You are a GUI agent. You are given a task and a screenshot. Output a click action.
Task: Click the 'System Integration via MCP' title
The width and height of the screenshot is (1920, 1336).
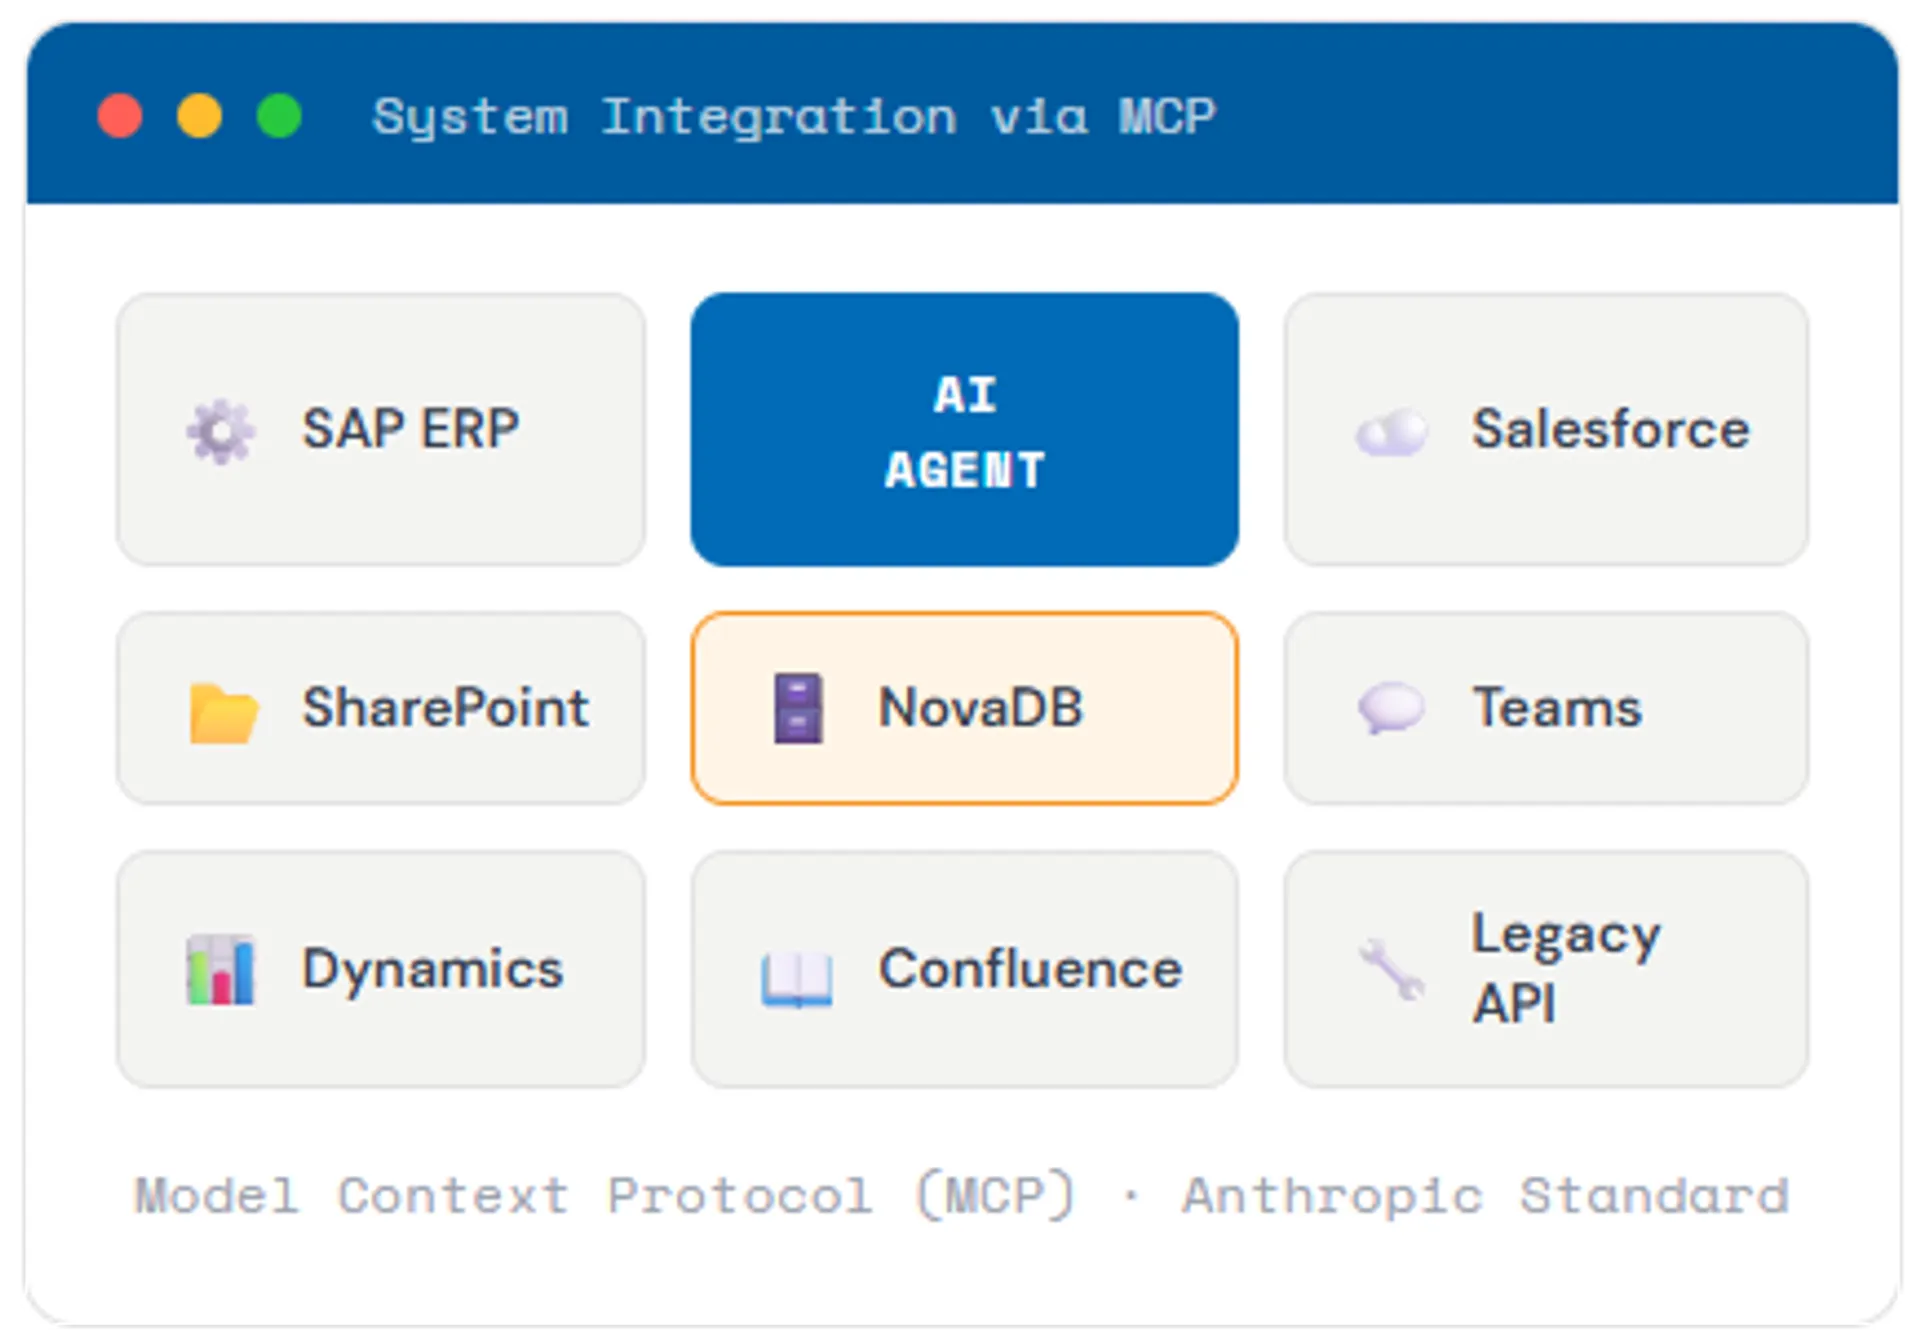[x=794, y=117]
